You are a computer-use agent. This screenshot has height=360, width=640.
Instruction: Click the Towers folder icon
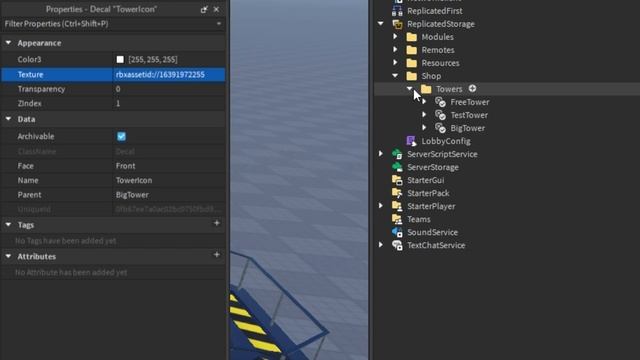pos(426,89)
